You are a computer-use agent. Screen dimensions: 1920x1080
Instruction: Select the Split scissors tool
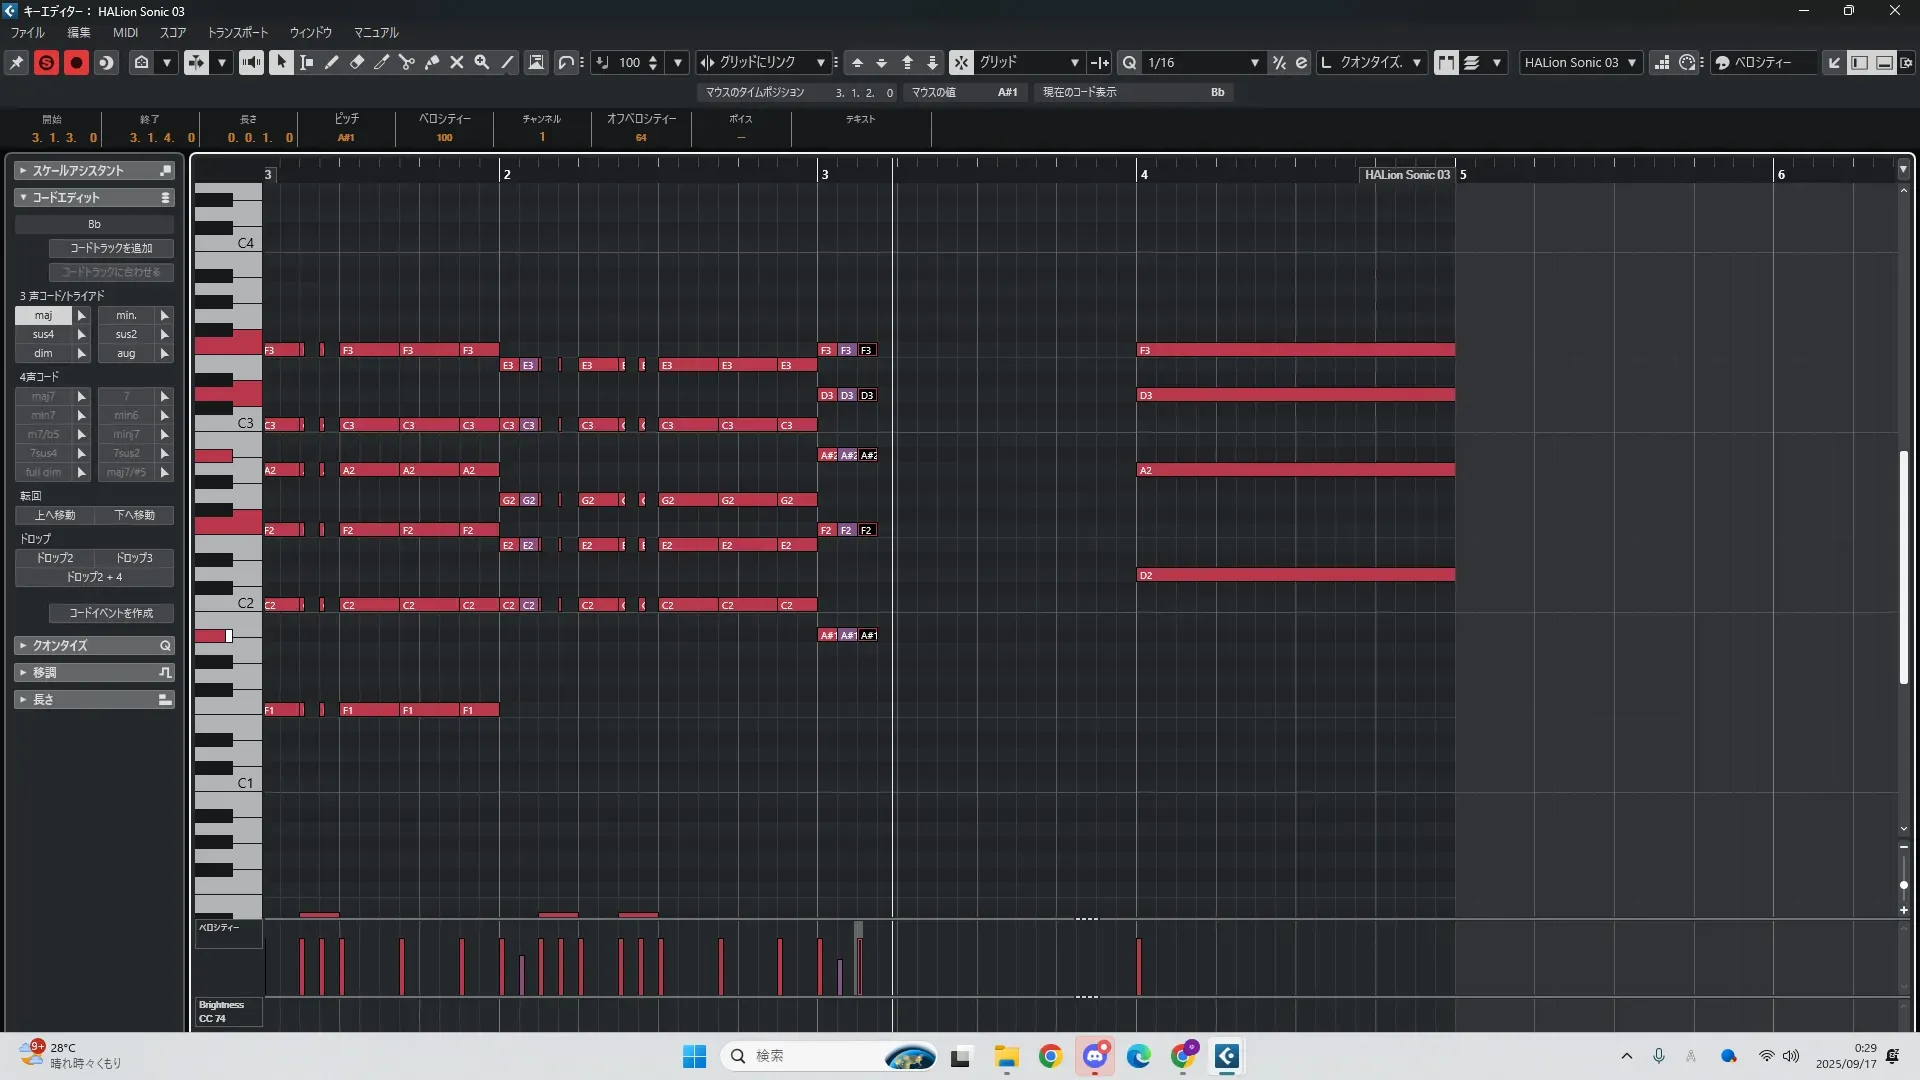click(x=407, y=62)
